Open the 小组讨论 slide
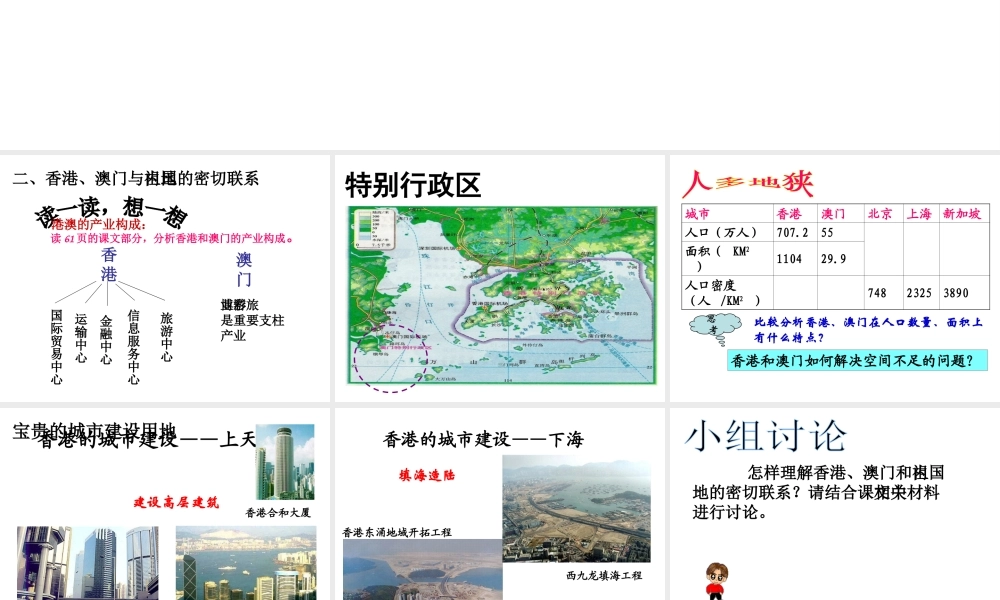The image size is (1000, 600). (835, 504)
